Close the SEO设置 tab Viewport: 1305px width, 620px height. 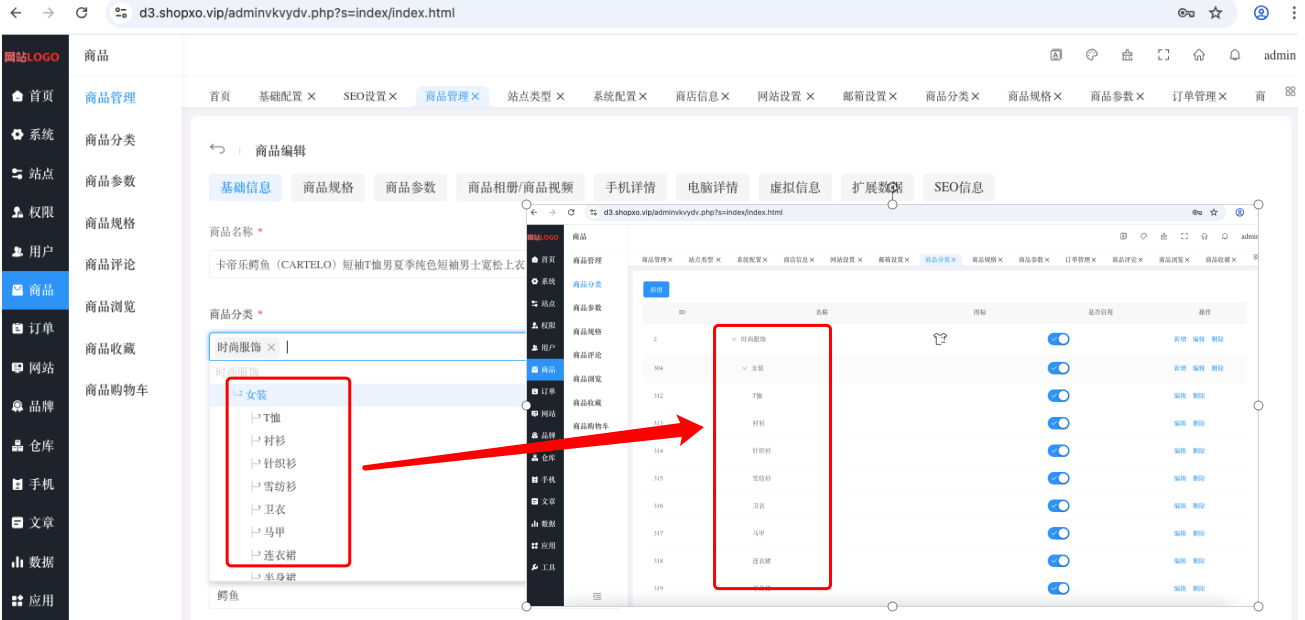pos(393,96)
